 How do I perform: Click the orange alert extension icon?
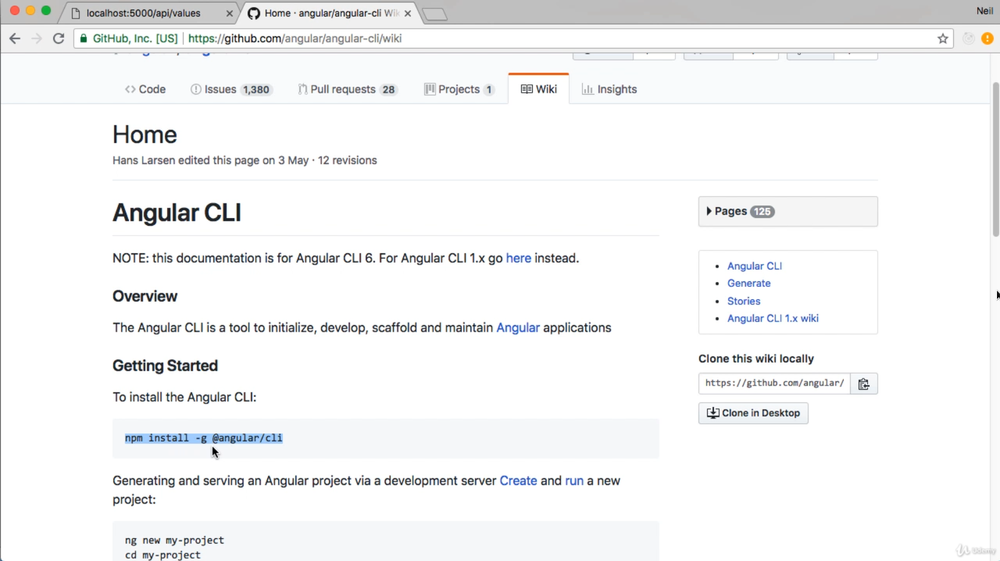click(987, 38)
